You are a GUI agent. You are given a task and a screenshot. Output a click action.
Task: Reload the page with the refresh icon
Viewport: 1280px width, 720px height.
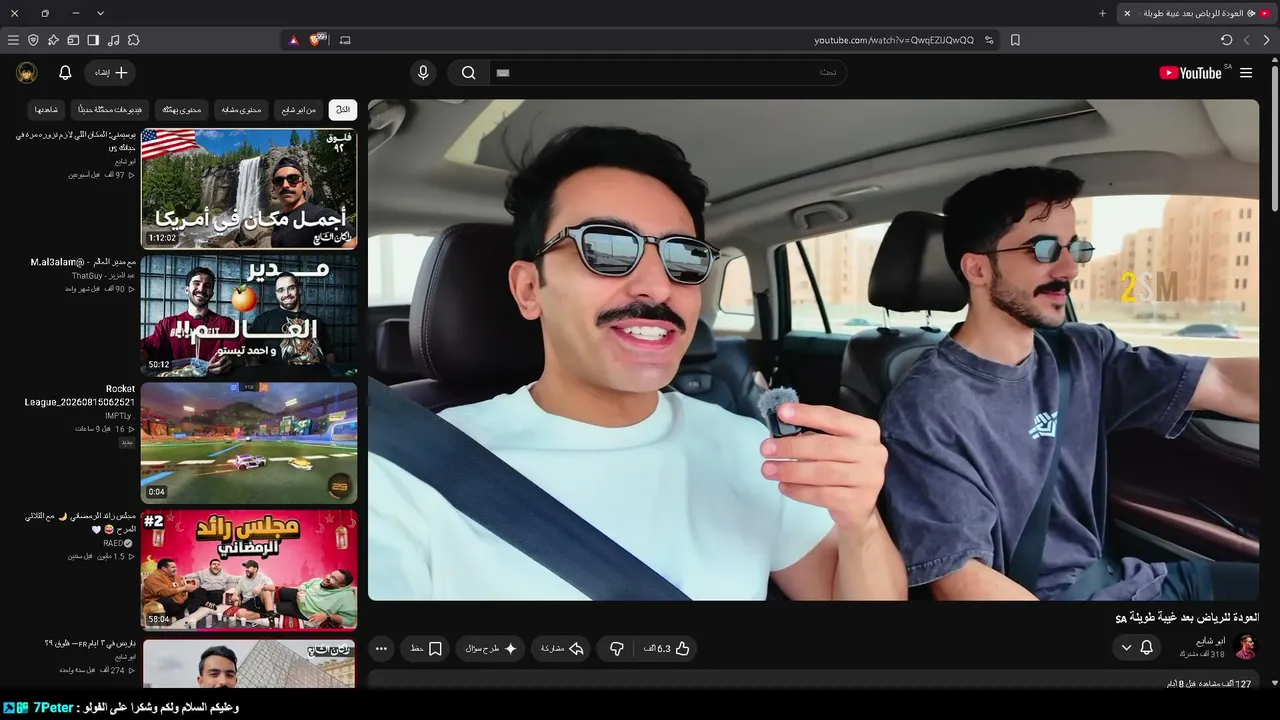click(1226, 40)
